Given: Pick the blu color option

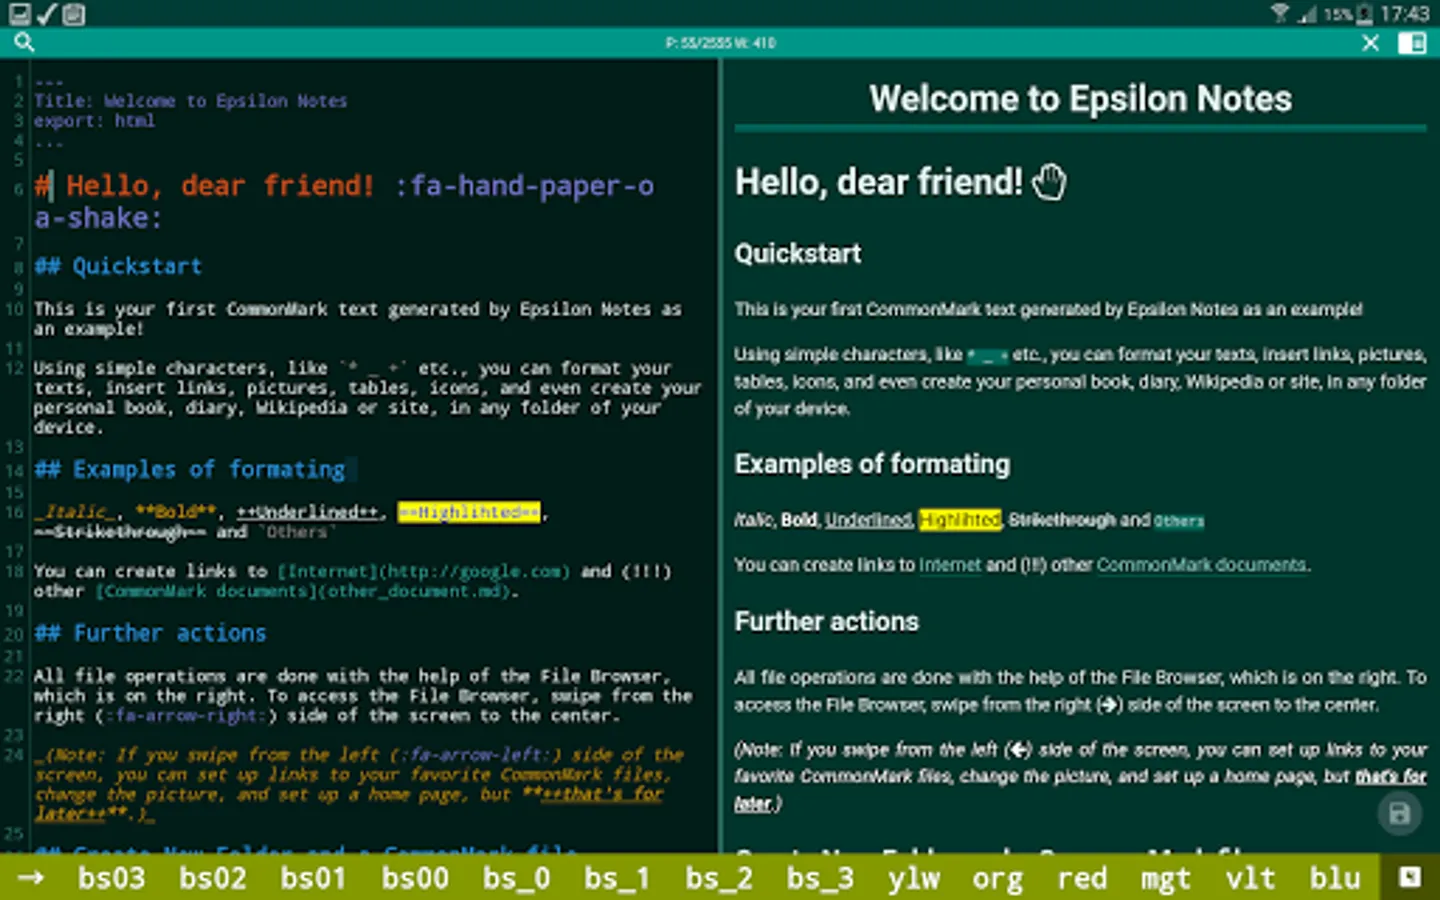Looking at the screenshot, I should [x=1335, y=878].
